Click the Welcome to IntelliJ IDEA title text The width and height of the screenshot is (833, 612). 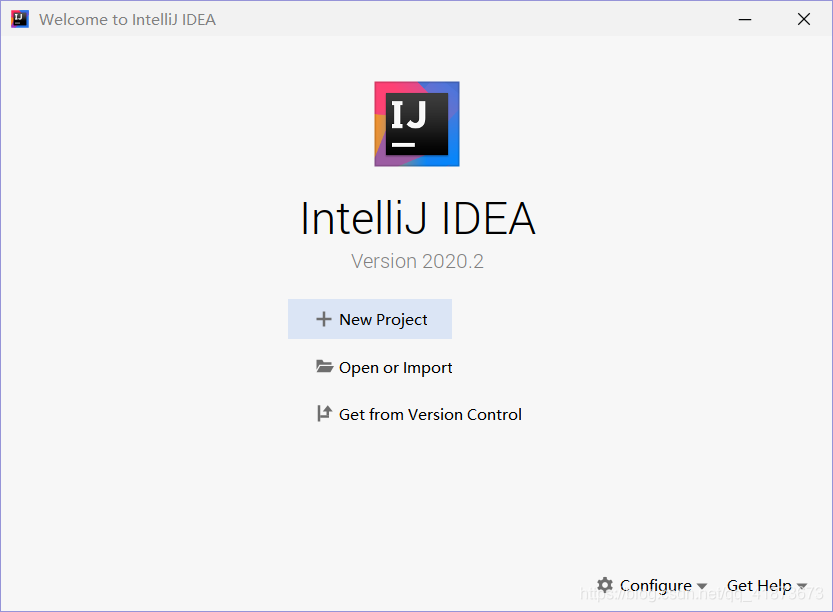point(128,20)
